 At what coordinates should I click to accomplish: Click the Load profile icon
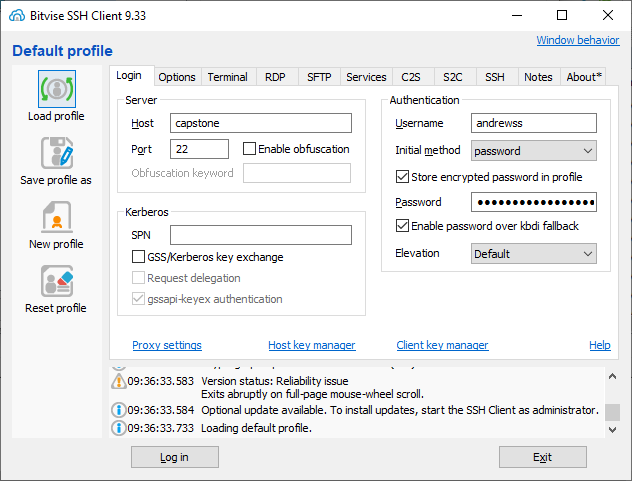point(56,89)
